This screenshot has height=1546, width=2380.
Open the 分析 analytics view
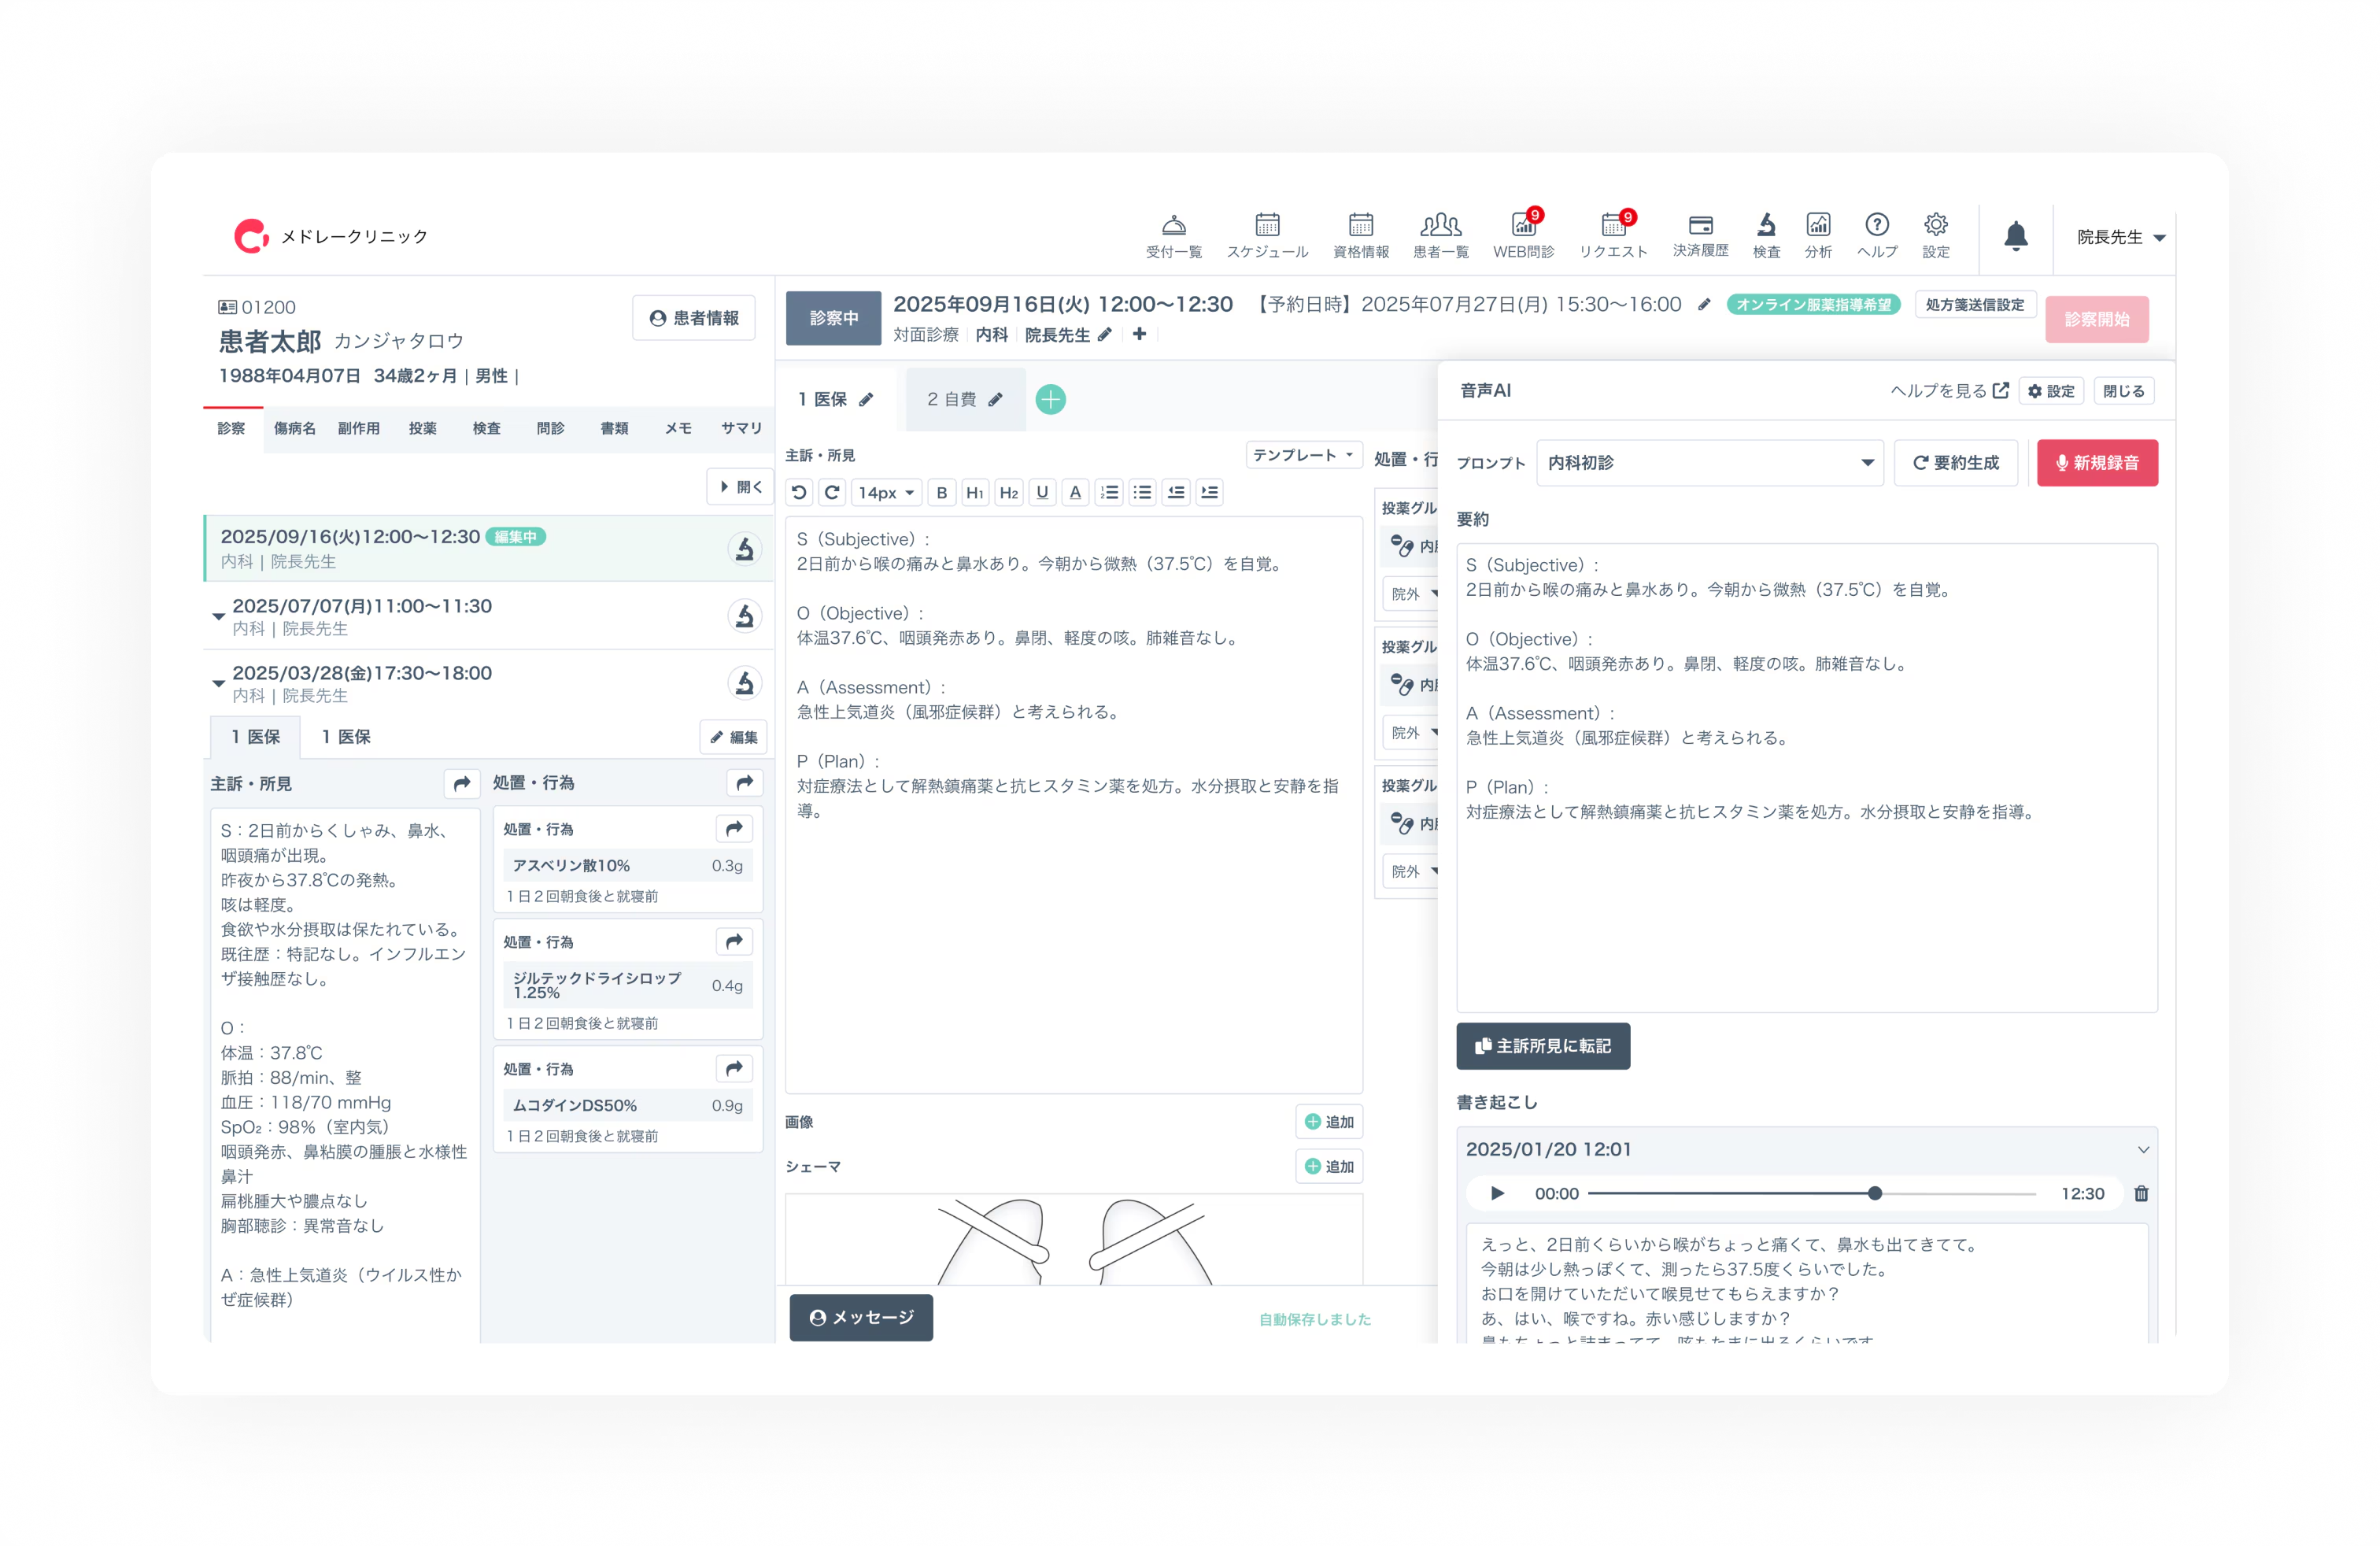click(1818, 237)
